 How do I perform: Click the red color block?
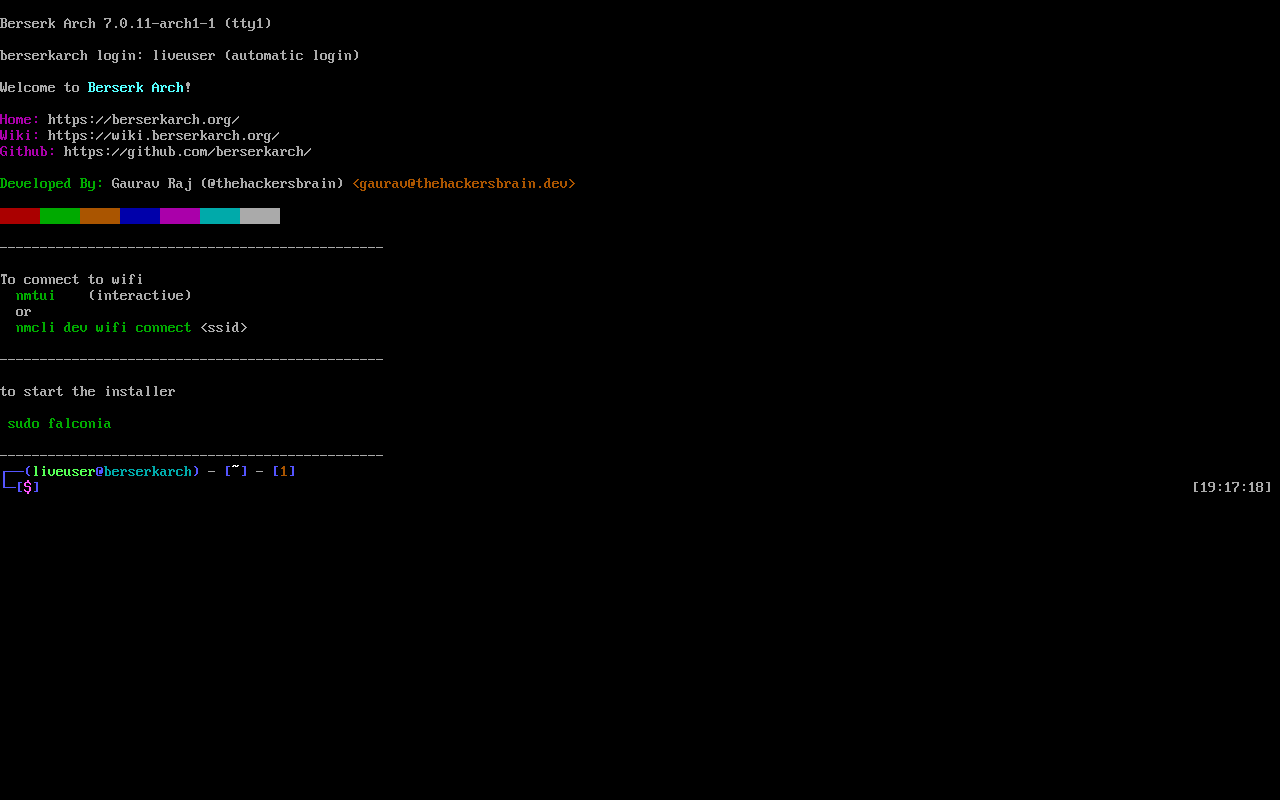[20, 216]
